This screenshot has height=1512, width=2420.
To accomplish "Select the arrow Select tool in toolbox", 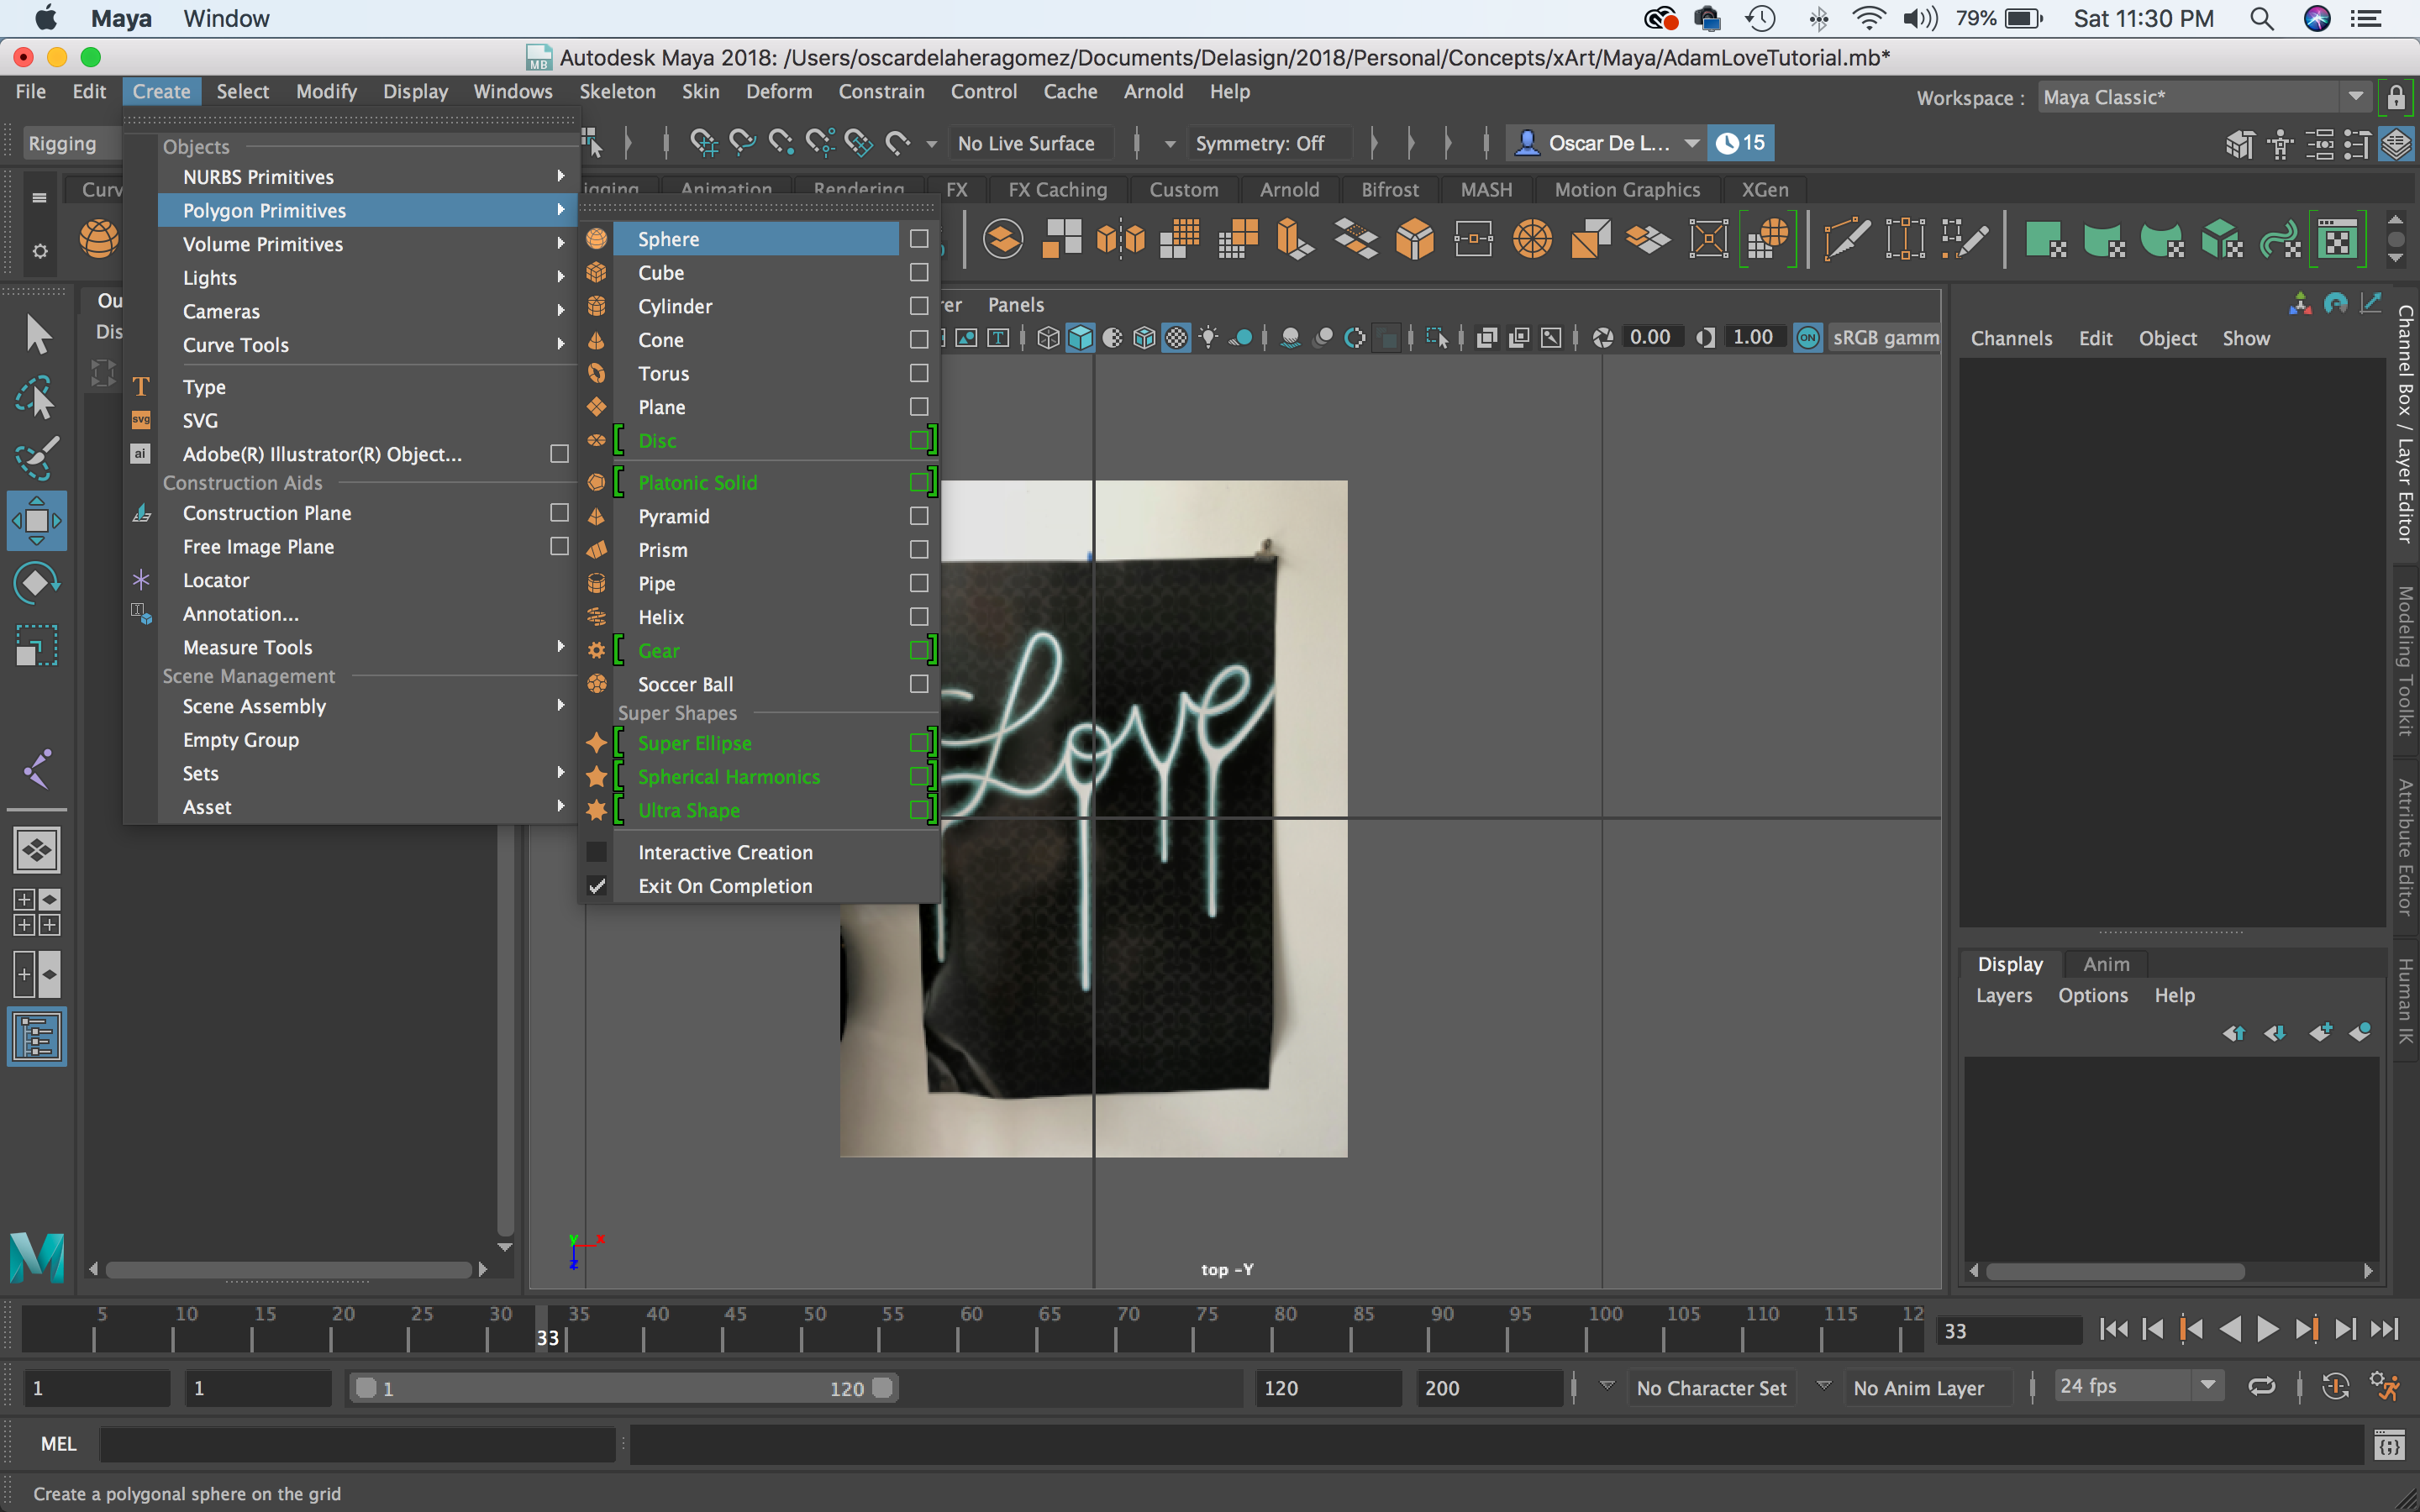I will point(37,335).
